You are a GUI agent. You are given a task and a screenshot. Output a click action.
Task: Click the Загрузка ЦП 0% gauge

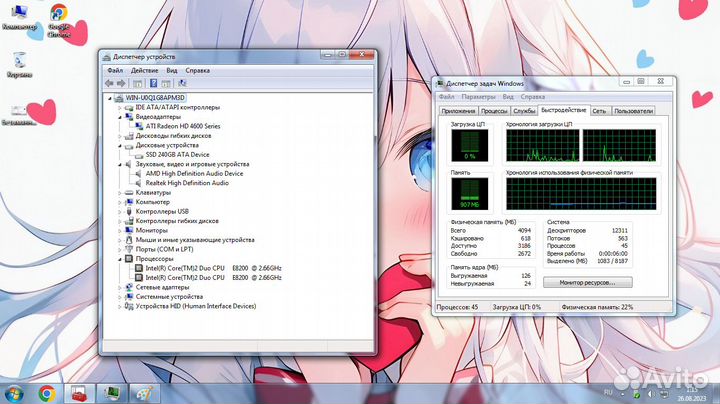pos(469,145)
